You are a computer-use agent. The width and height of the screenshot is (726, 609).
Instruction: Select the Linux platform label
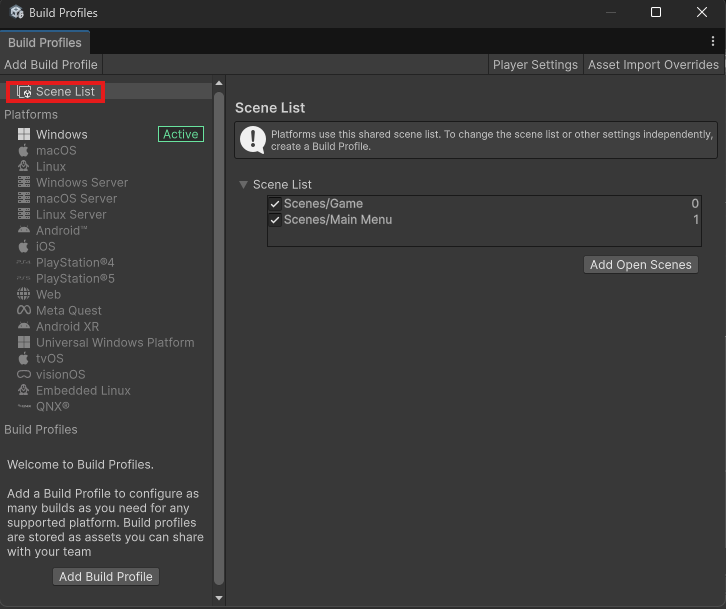point(51,166)
